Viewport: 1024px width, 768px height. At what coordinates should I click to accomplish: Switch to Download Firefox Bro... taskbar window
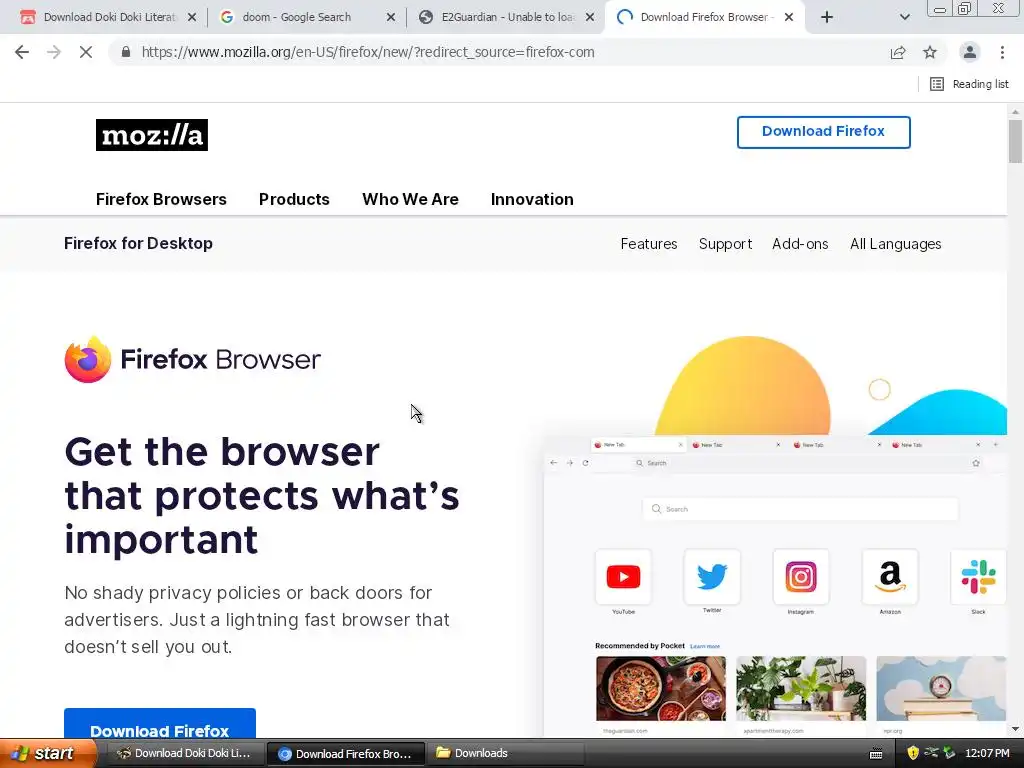[x=346, y=754]
